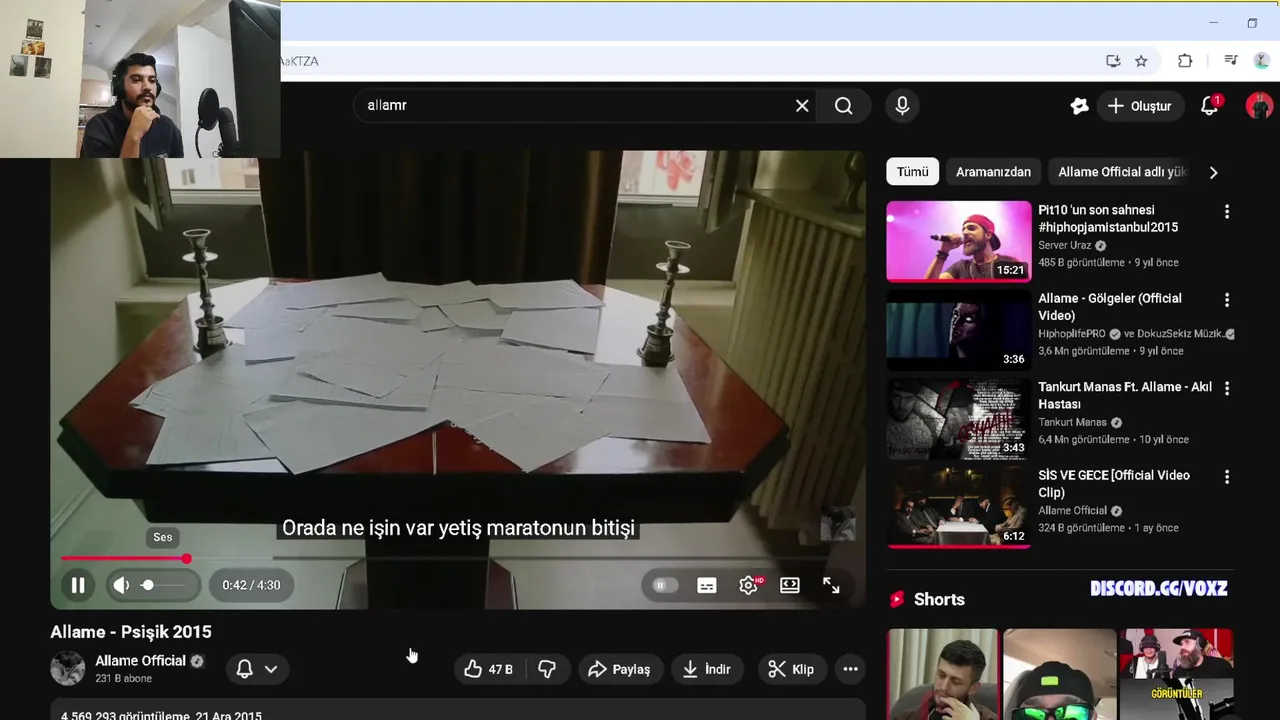This screenshot has height=720, width=1280.
Task: Show more filter chips with right chevron
Action: [x=1213, y=172]
